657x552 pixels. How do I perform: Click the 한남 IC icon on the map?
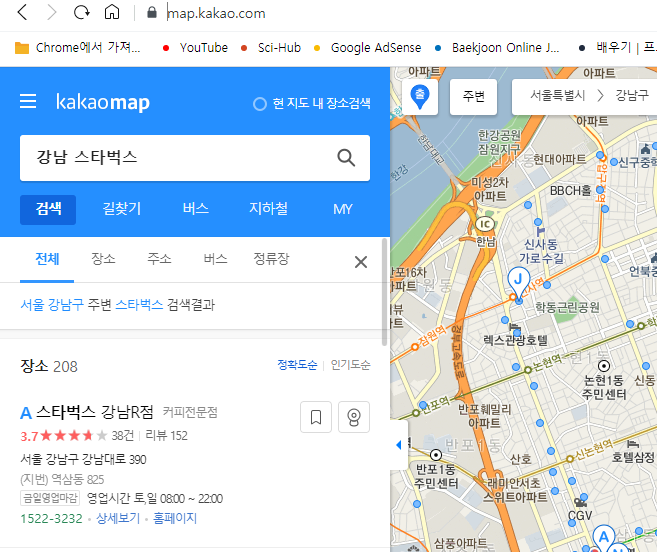pos(485,224)
